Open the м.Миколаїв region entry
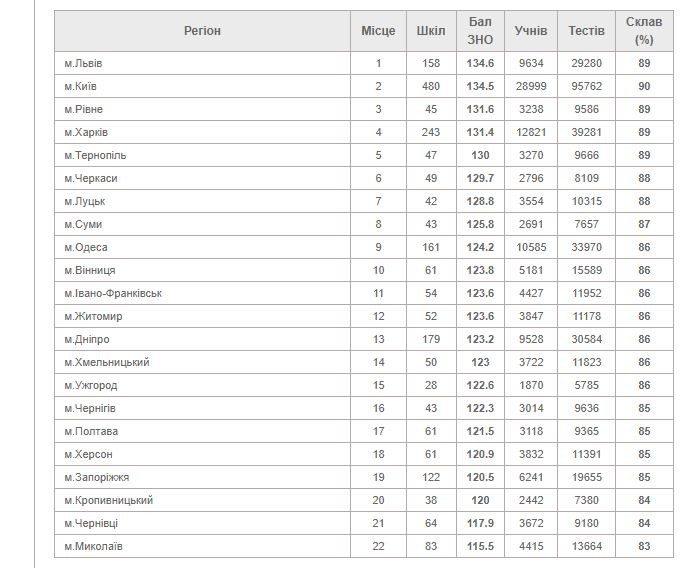691x568 pixels. [x=94, y=546]
